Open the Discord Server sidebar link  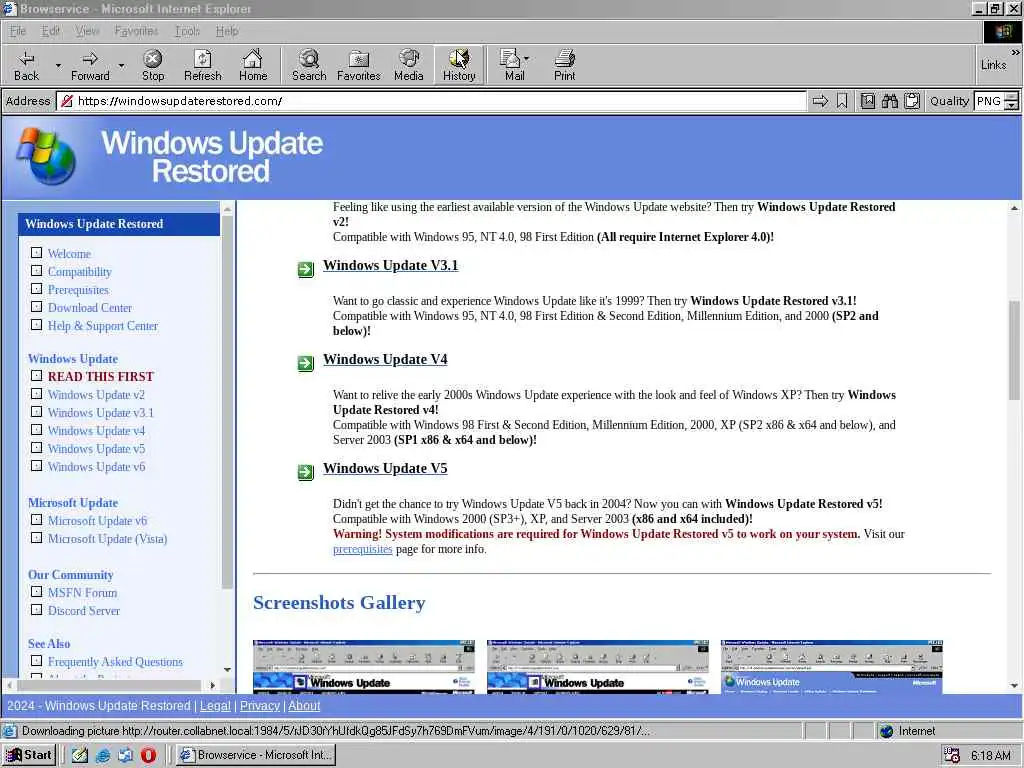(84, 611)
